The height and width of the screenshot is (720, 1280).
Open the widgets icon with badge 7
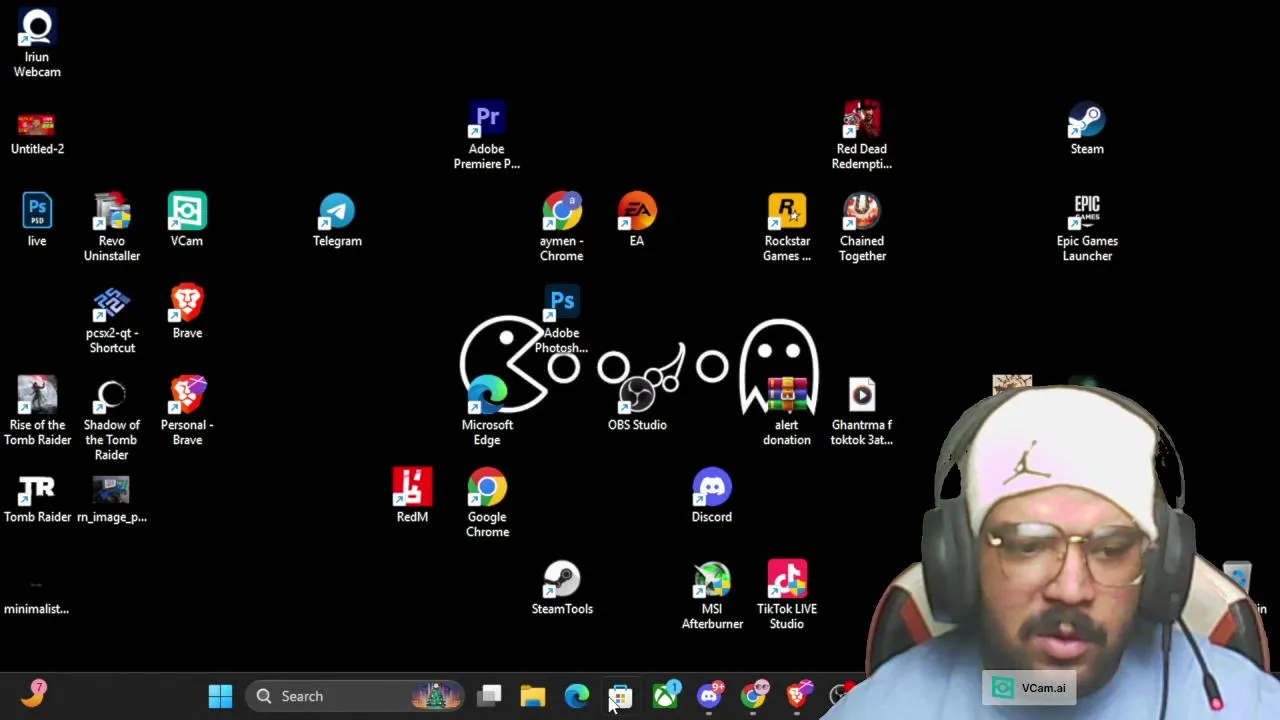pos(34,694)
